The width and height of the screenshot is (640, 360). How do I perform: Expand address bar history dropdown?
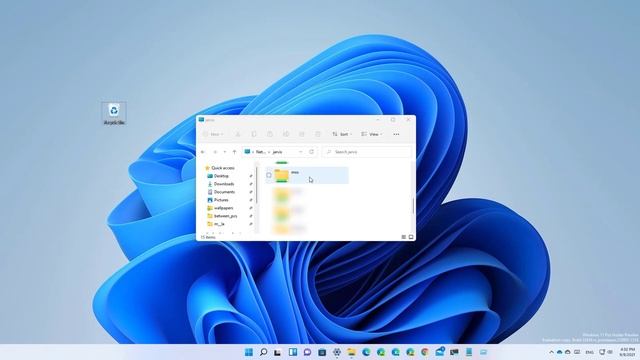(x=301, y=152)
